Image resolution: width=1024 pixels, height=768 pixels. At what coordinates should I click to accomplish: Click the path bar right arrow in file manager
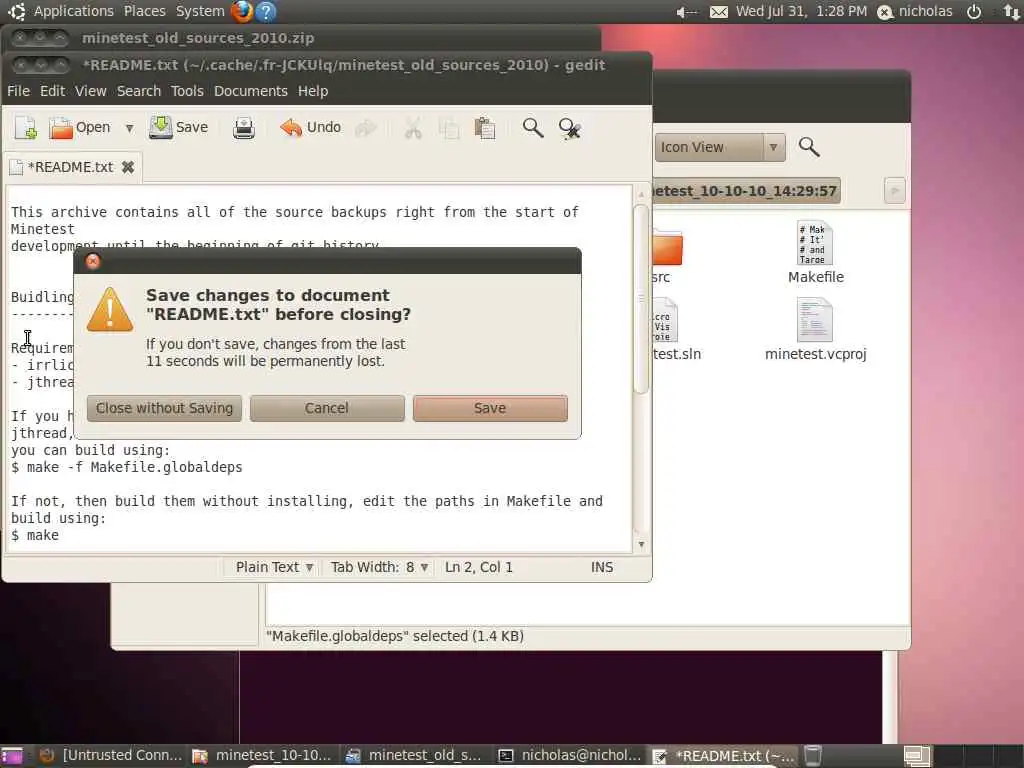[x=895, y=191]
